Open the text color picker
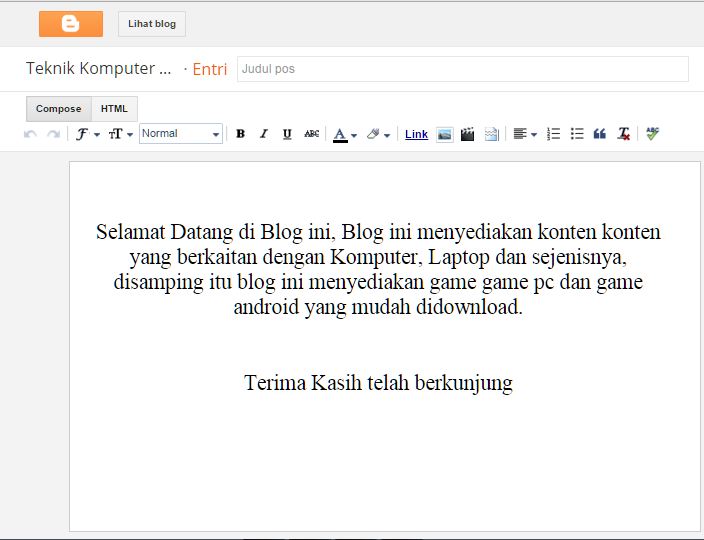The height and width of the screenshot is (540, 704). click(x=344, y=134)
